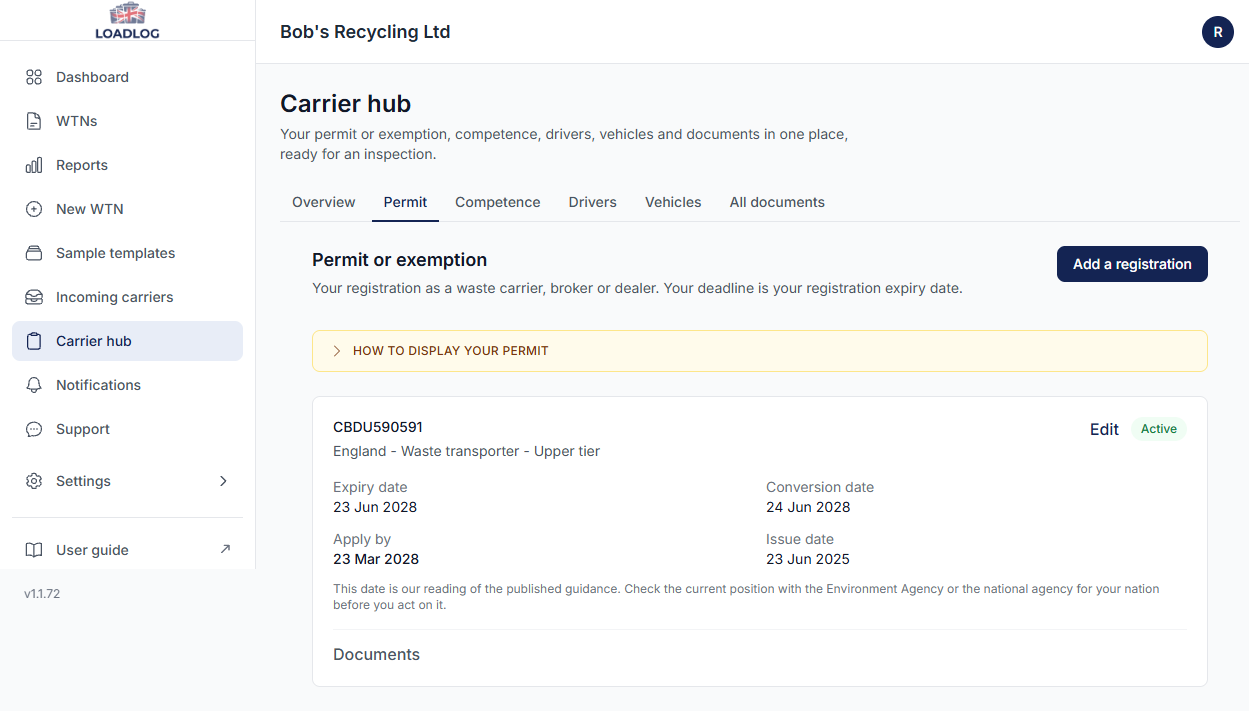The height and width of the screenshot is (711, 1249).
Task: Click the Active status badge
Action: [x=1159, y=429]
